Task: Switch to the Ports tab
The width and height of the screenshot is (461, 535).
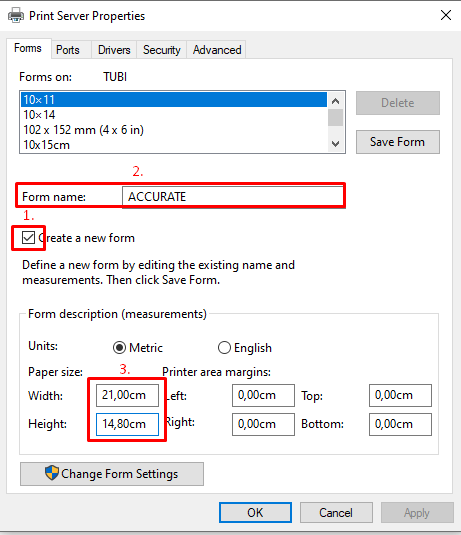Action: click(68, 50)
